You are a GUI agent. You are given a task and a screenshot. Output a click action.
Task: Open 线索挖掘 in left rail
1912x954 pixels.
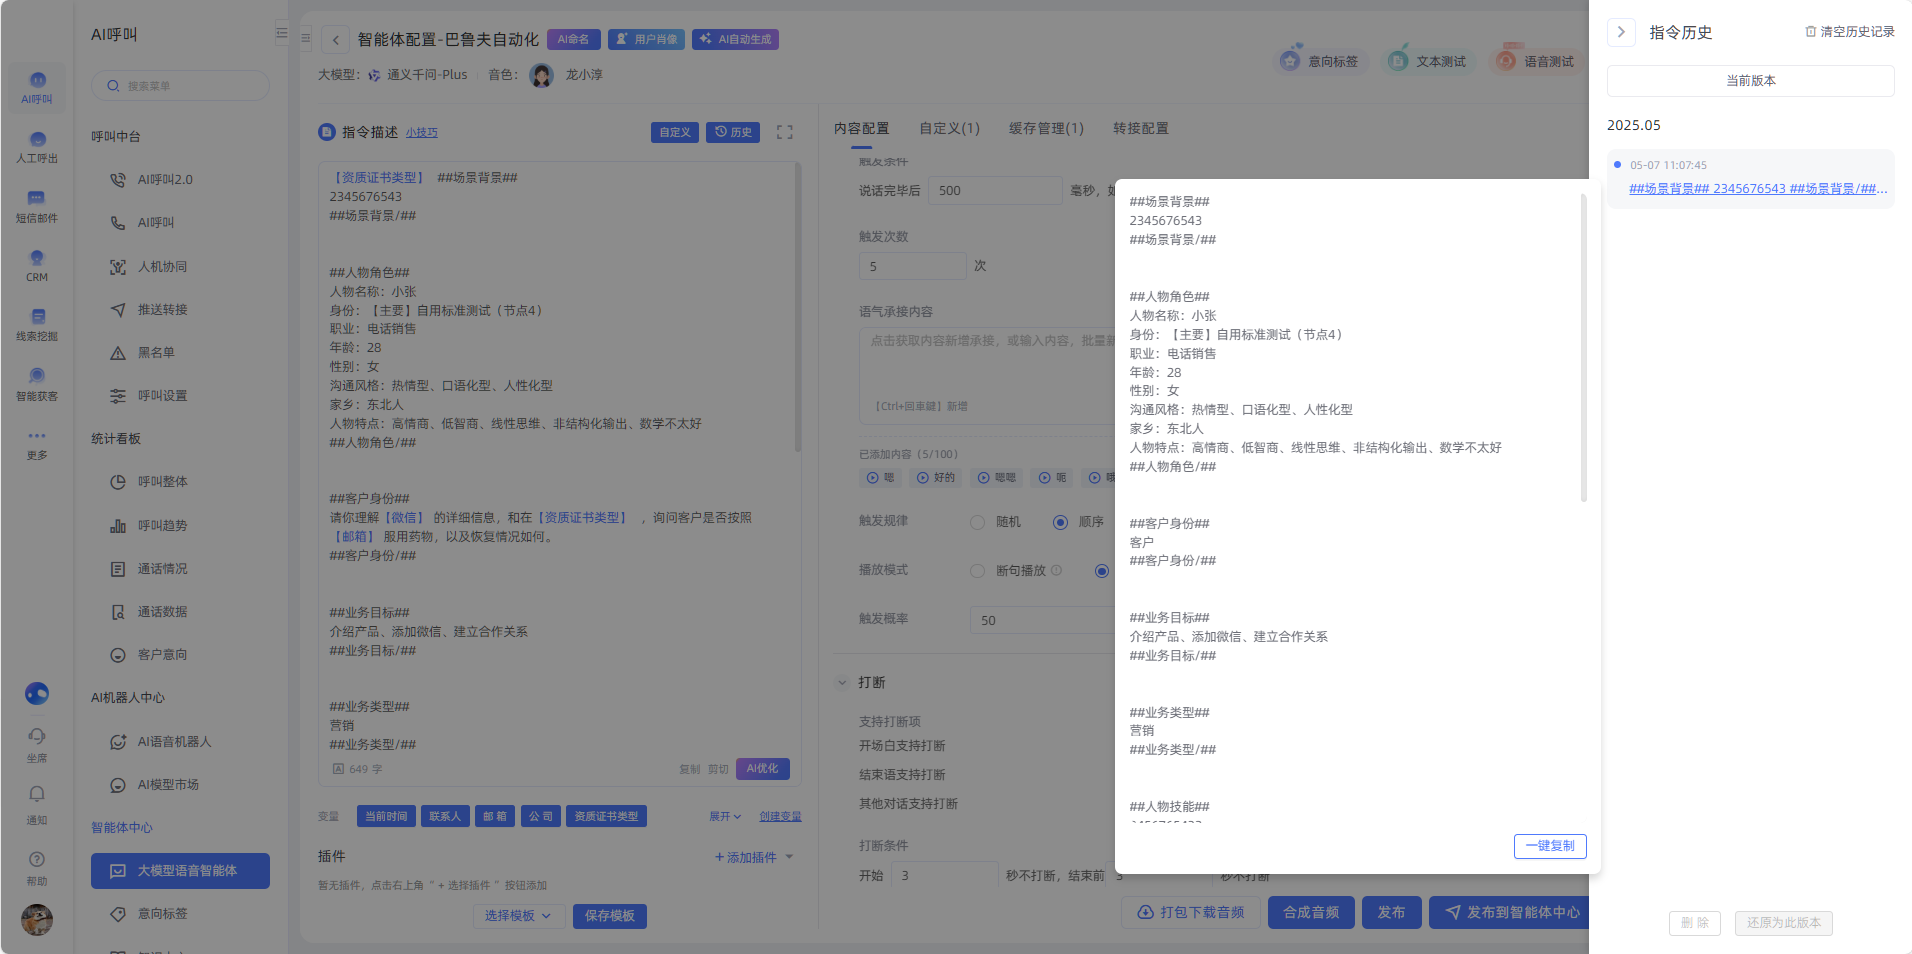pyautogui.click(x=37, y=325)
